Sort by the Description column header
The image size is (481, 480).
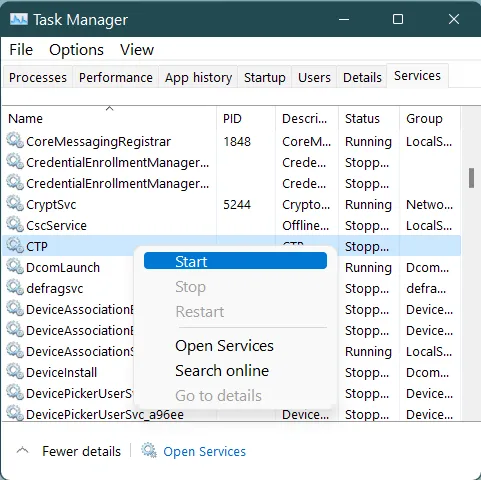click(x=307, y=118)
